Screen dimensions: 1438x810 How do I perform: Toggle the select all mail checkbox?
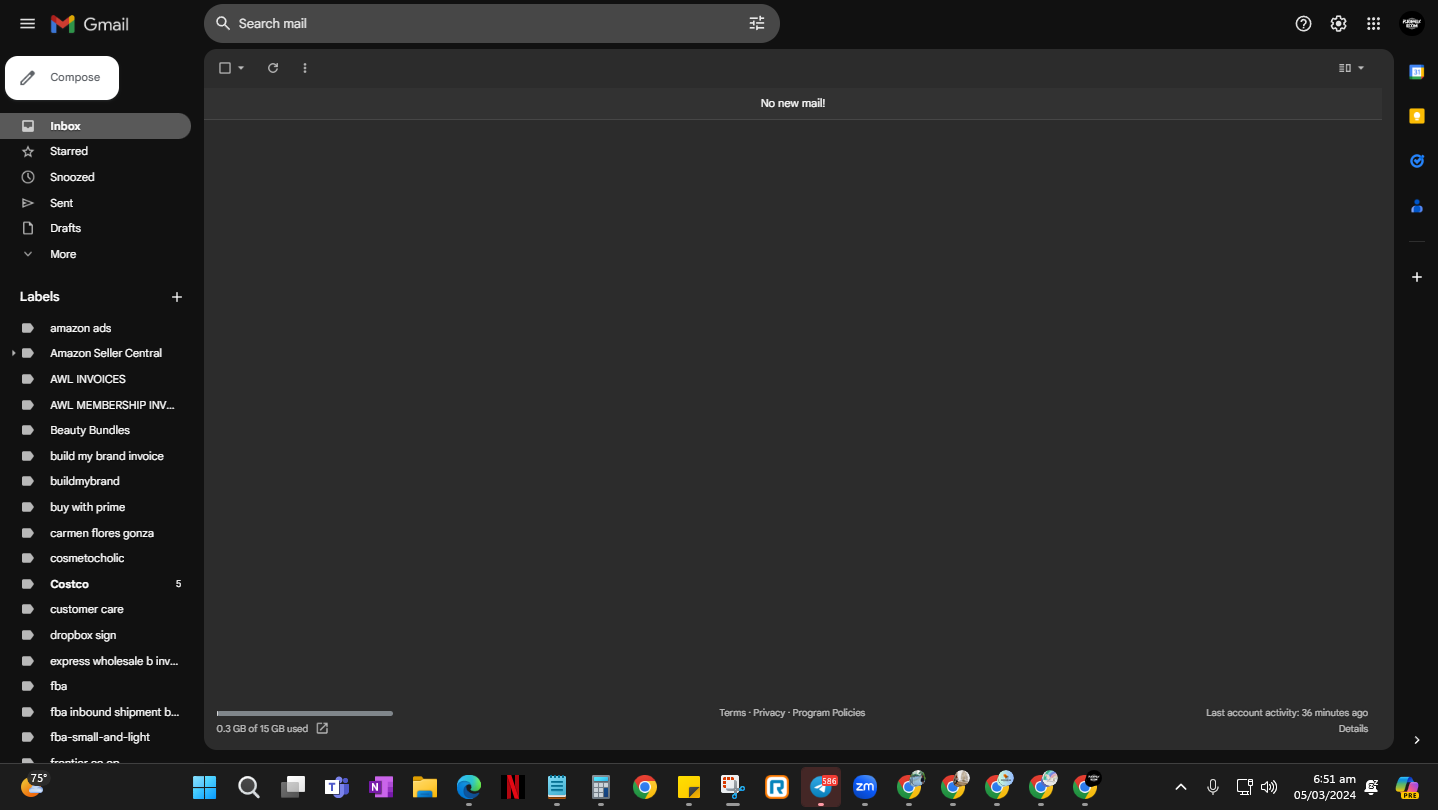(225, 68)
